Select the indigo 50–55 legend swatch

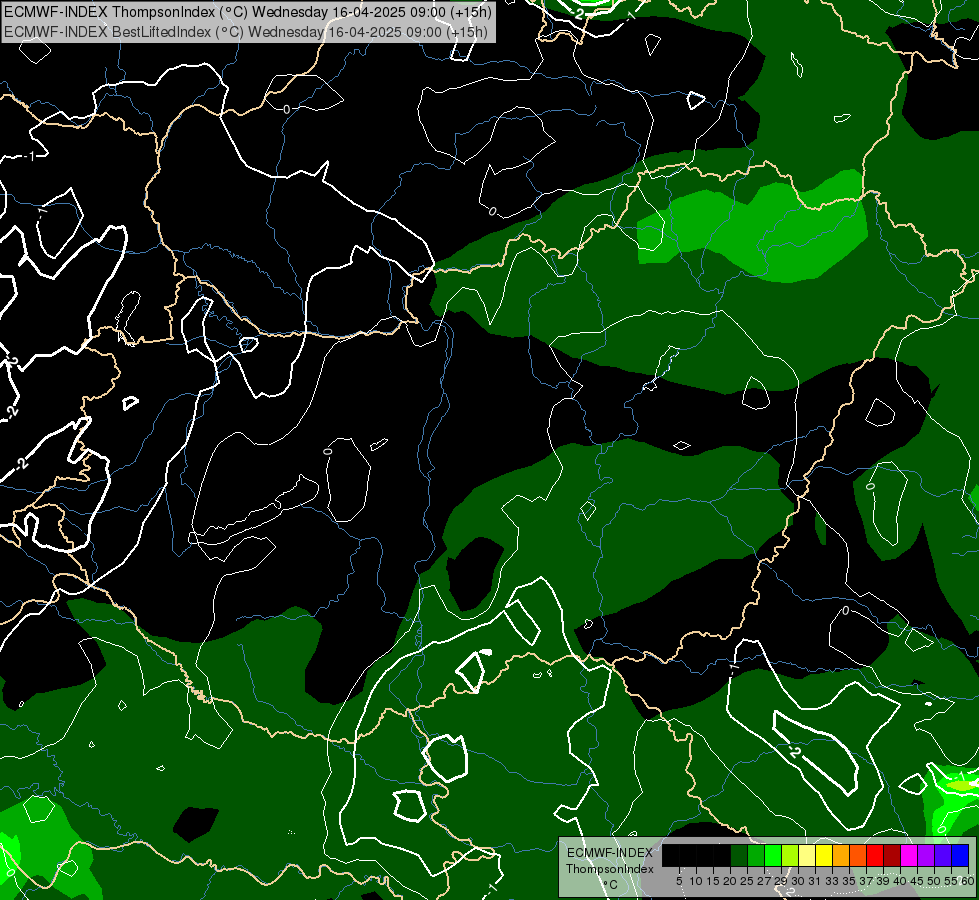pyautogui.click(x=943, y=855)
